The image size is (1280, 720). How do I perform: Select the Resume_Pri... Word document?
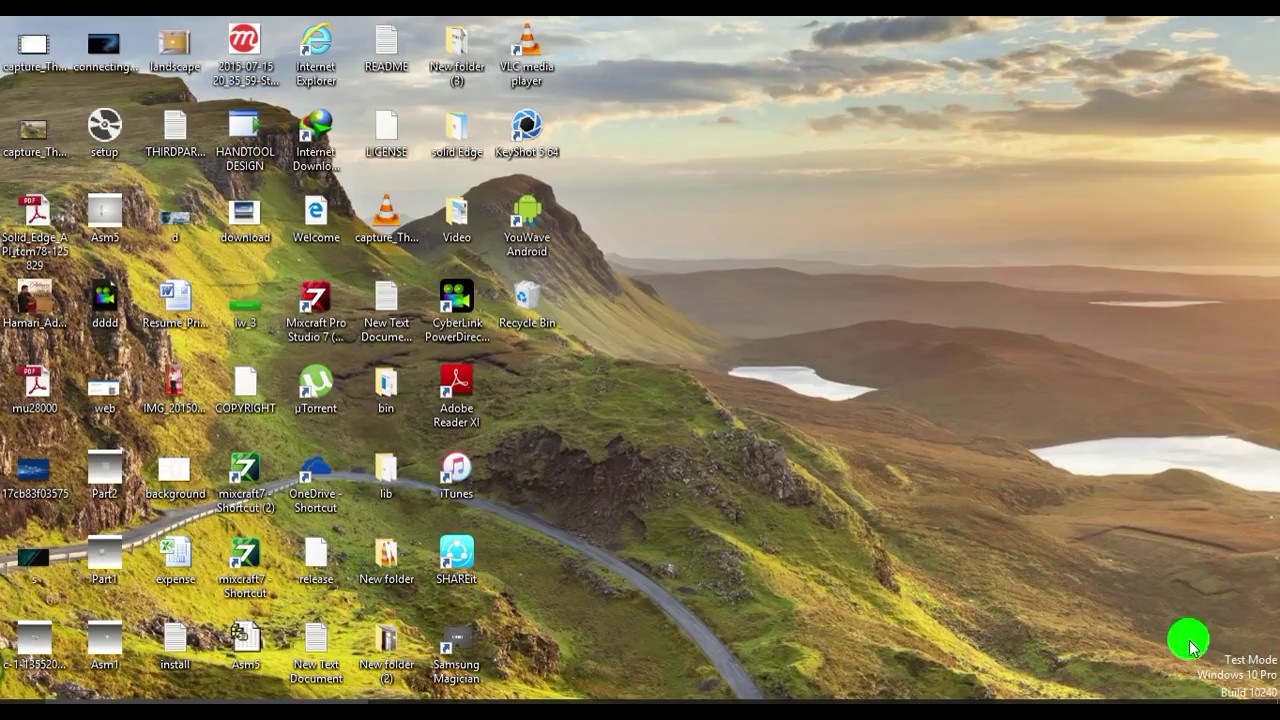(175, 305)
